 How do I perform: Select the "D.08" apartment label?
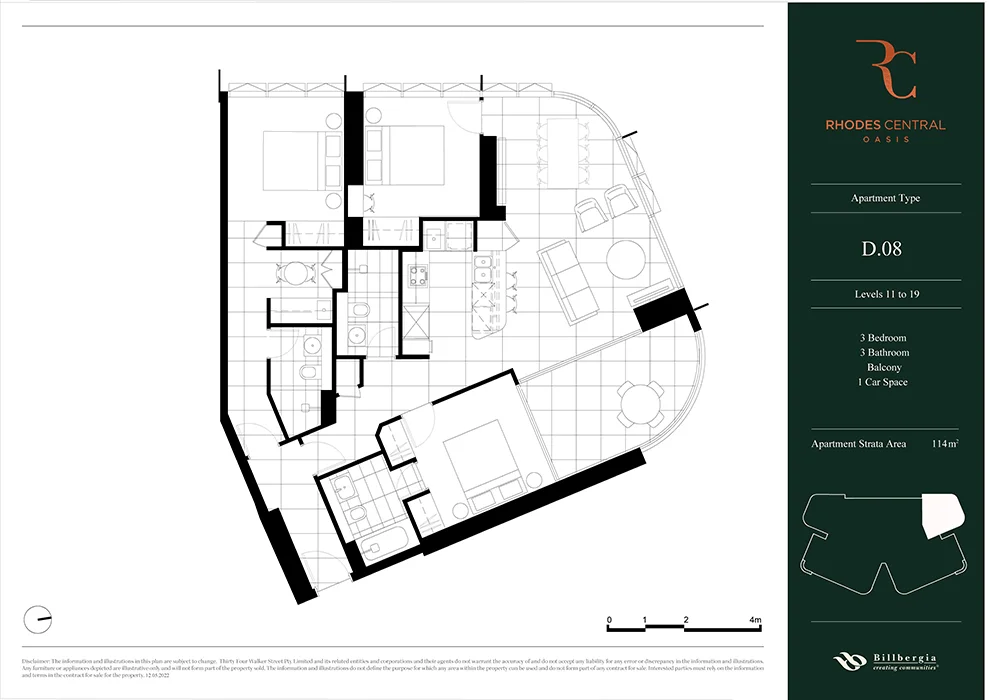pos(882,248)
